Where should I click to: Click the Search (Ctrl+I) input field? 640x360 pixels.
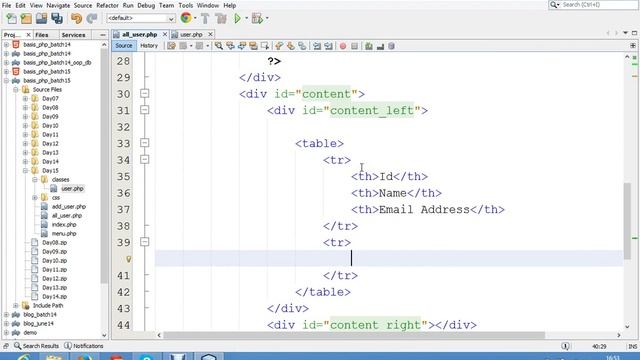598,4
